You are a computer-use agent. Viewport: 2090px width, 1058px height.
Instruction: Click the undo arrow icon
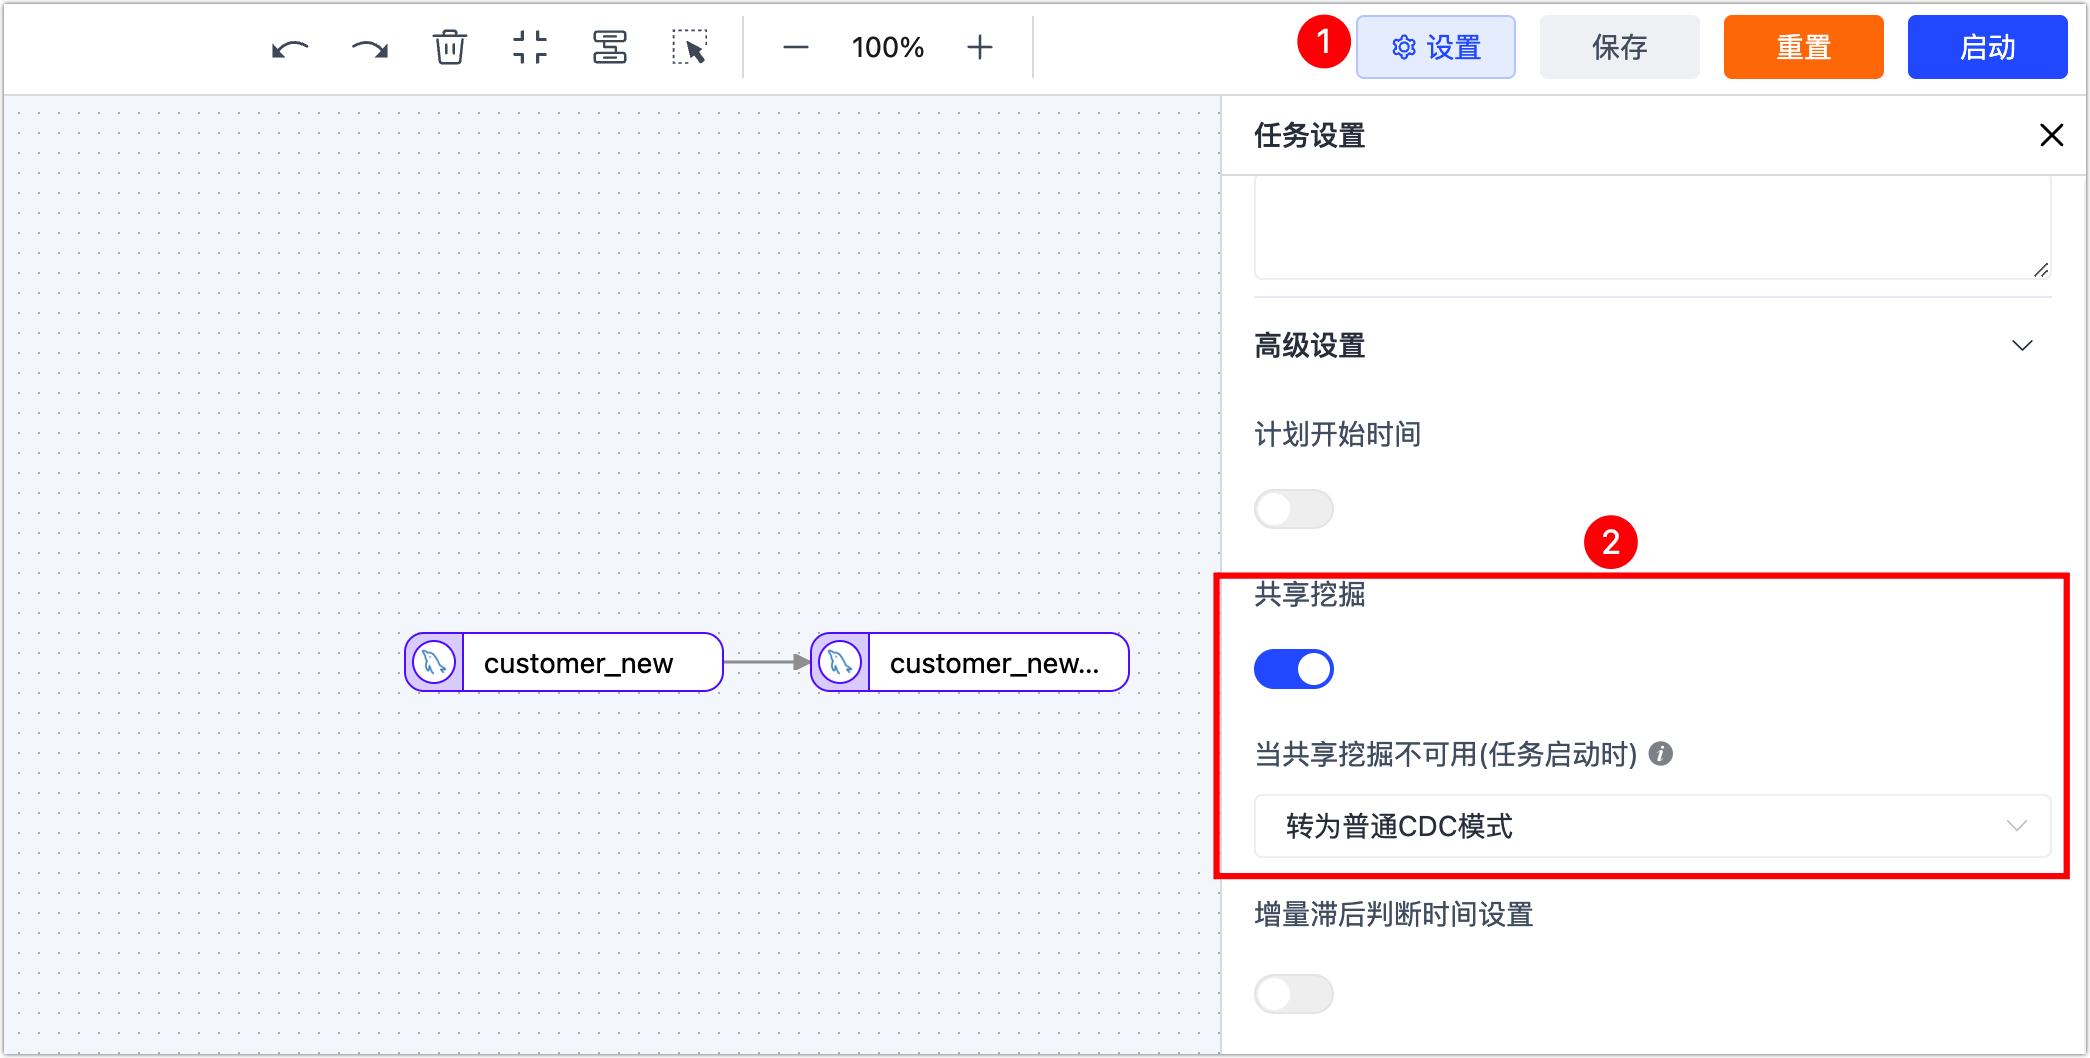pyautogui.click(x=290, y=48)
